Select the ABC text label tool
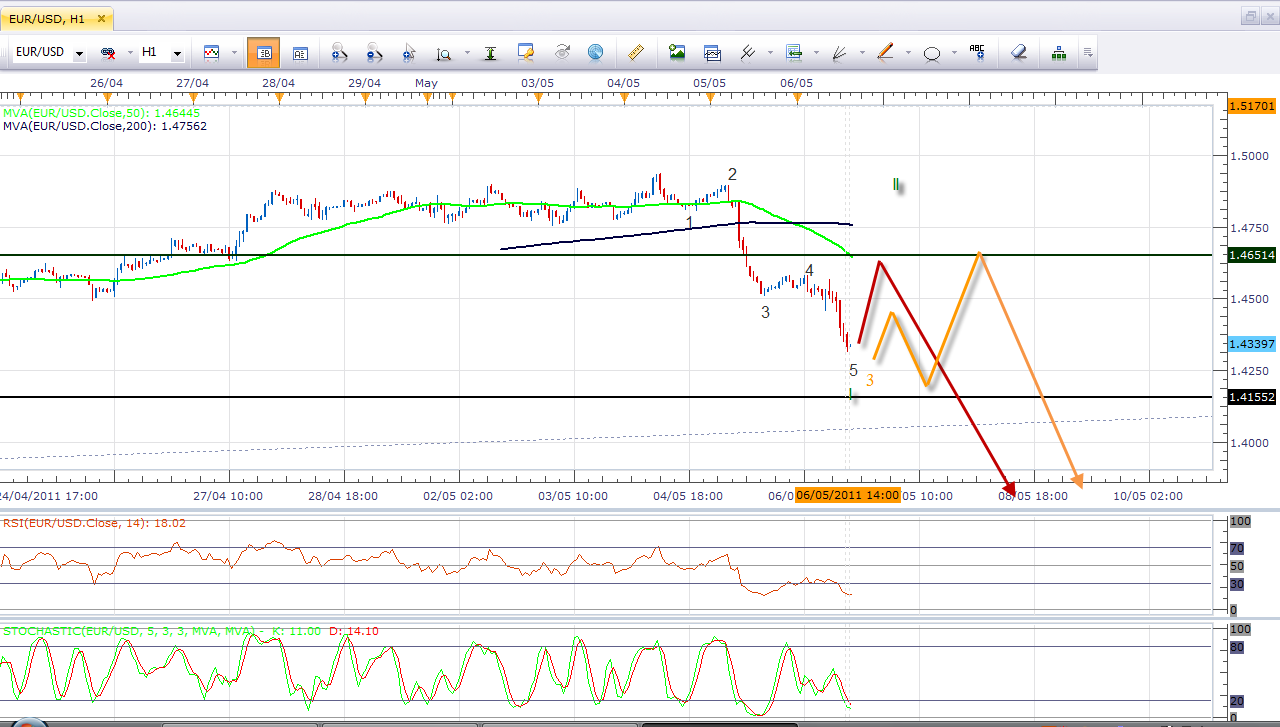The image size is (1280, 727). click(977, 53)
